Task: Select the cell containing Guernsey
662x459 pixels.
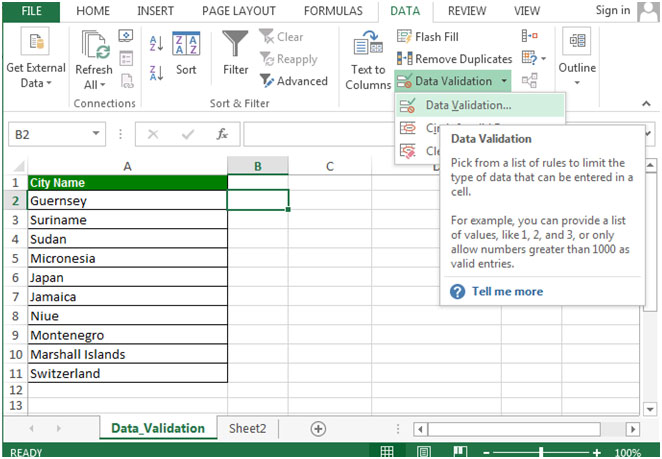Action: [128, 201]
